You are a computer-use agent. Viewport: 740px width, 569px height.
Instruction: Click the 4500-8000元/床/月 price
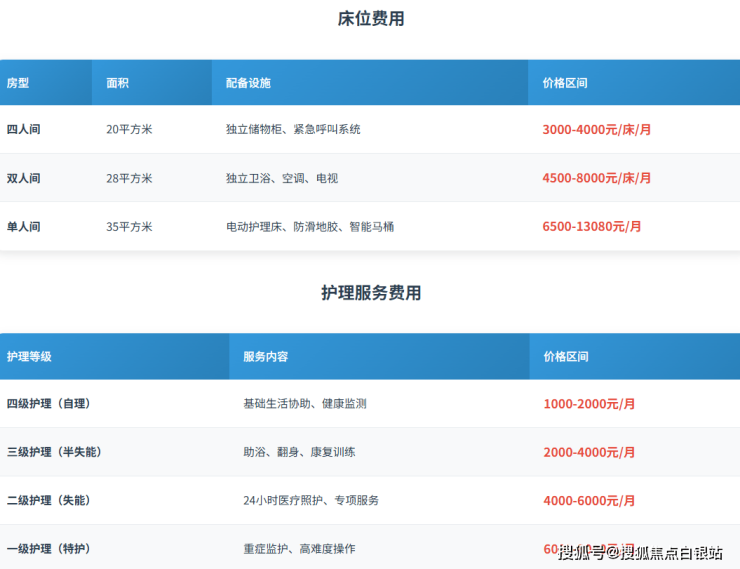click(x=596, y=178)
